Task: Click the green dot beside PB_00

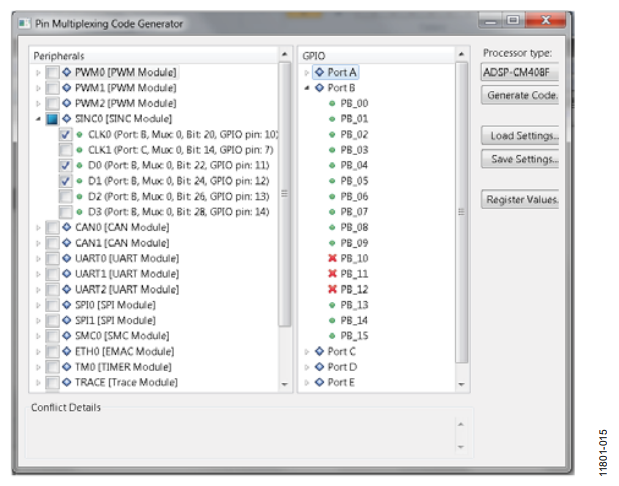Action: tap(332, 103)
